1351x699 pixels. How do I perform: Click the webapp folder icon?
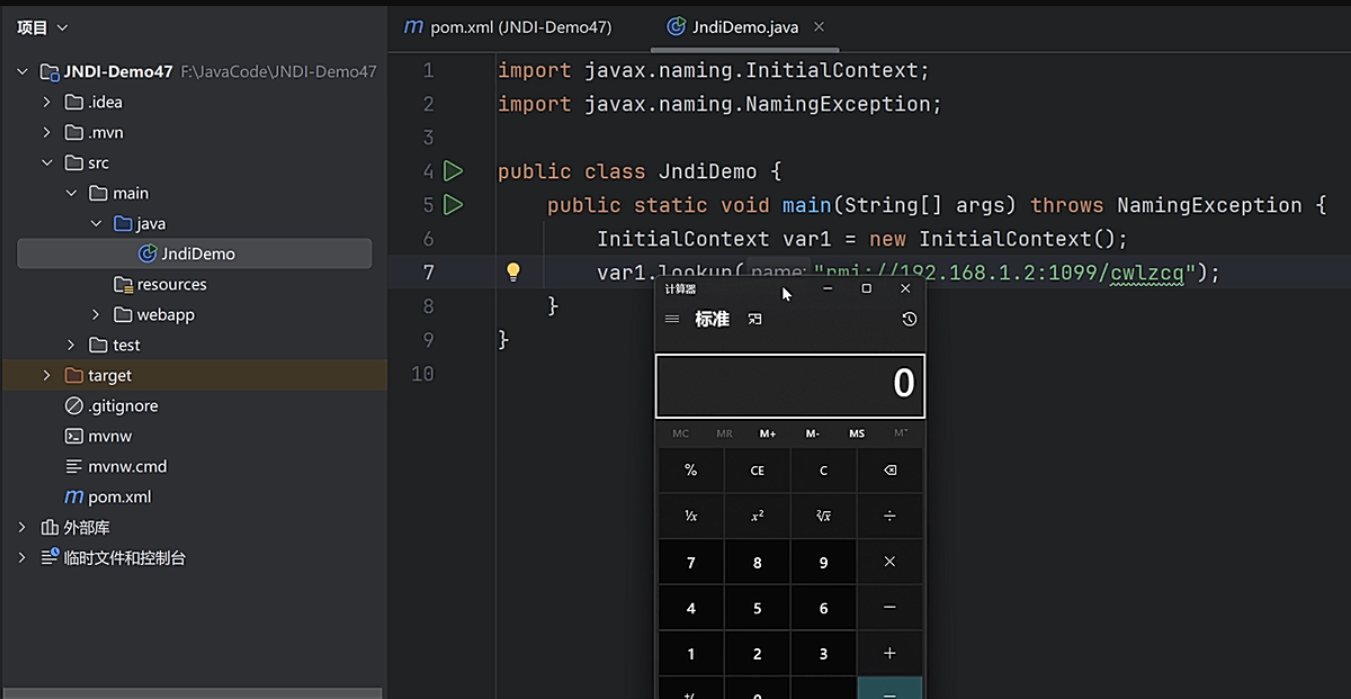coord(123,314)
